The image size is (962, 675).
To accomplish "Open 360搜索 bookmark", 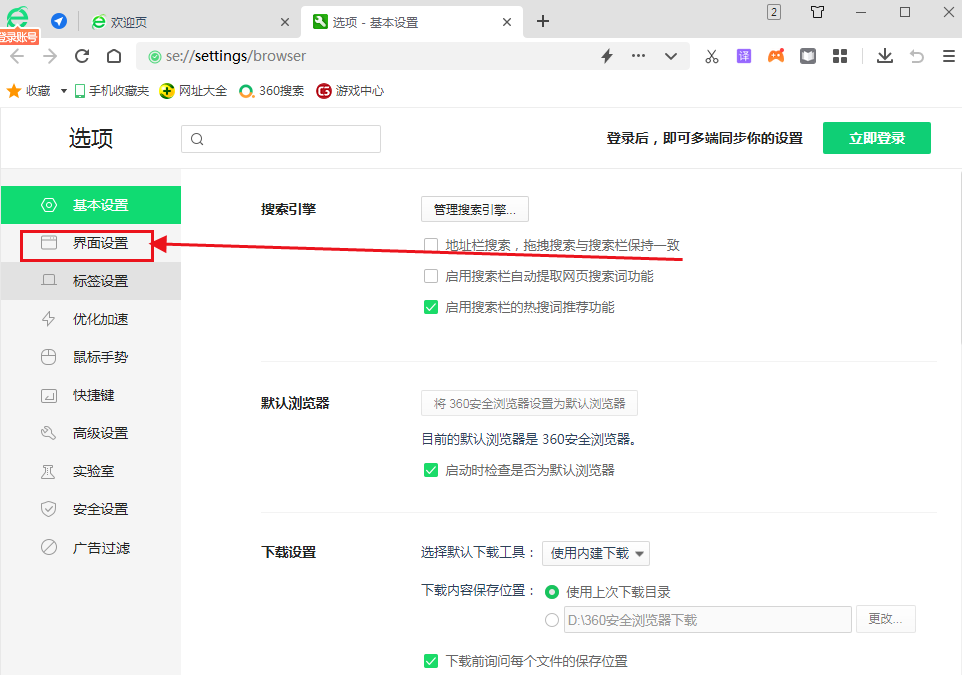I will (272, 91).
